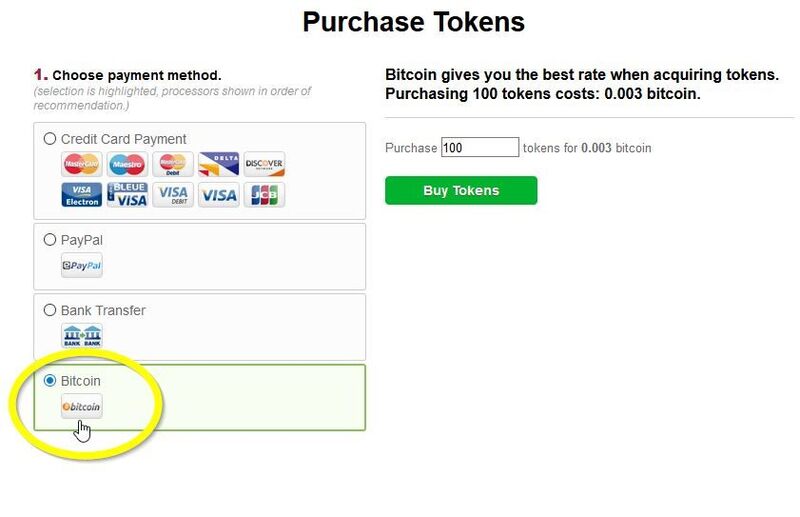800x517 pixels.
Task: Click the Bleue Visa card icon
Action: pyautogui.click(x=127, y=195)
